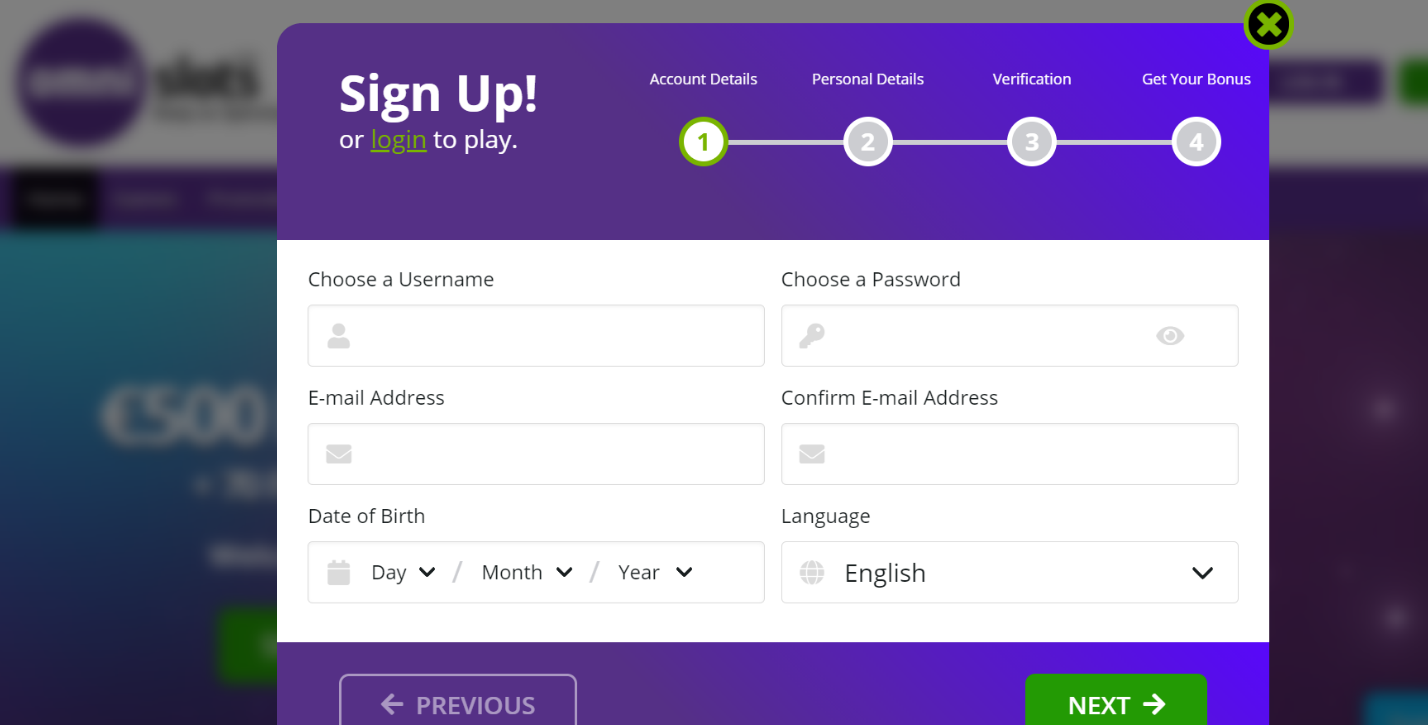
Task: Click envelope icon in Confirm E-mail field
Action: (x=812, y=454)
